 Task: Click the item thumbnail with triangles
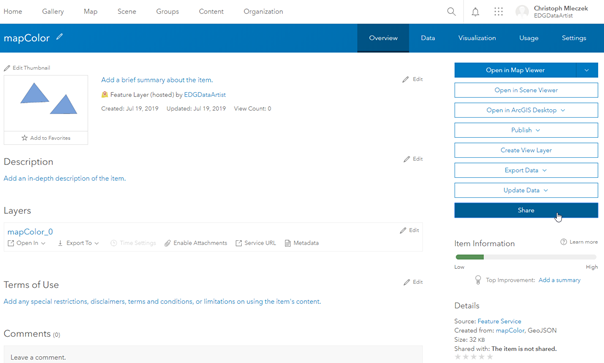coord(46,103)
